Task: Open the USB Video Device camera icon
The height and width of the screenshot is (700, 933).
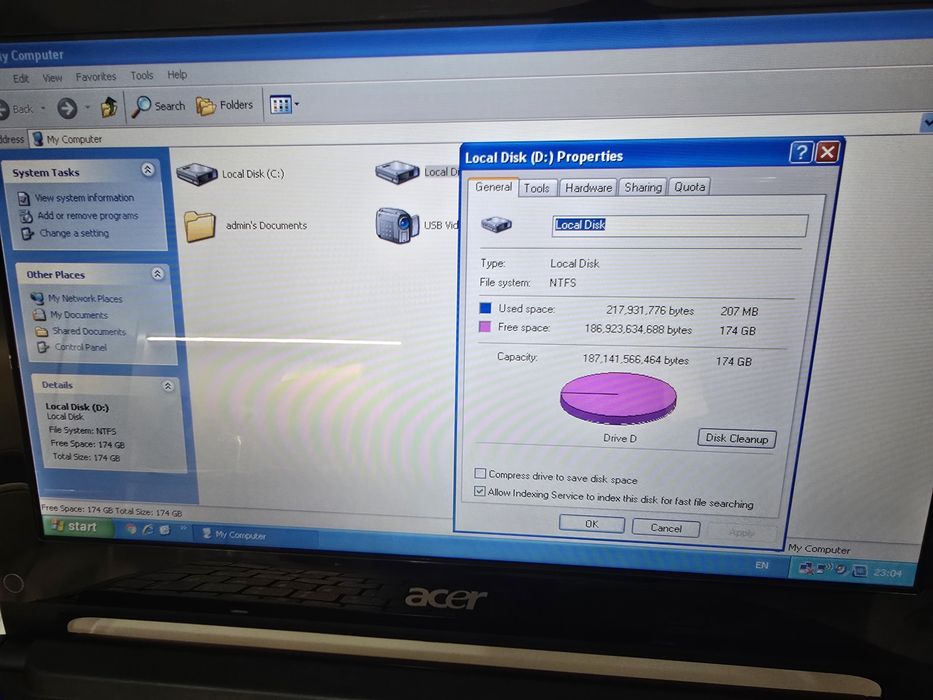Action: click(x=396, y=225)
